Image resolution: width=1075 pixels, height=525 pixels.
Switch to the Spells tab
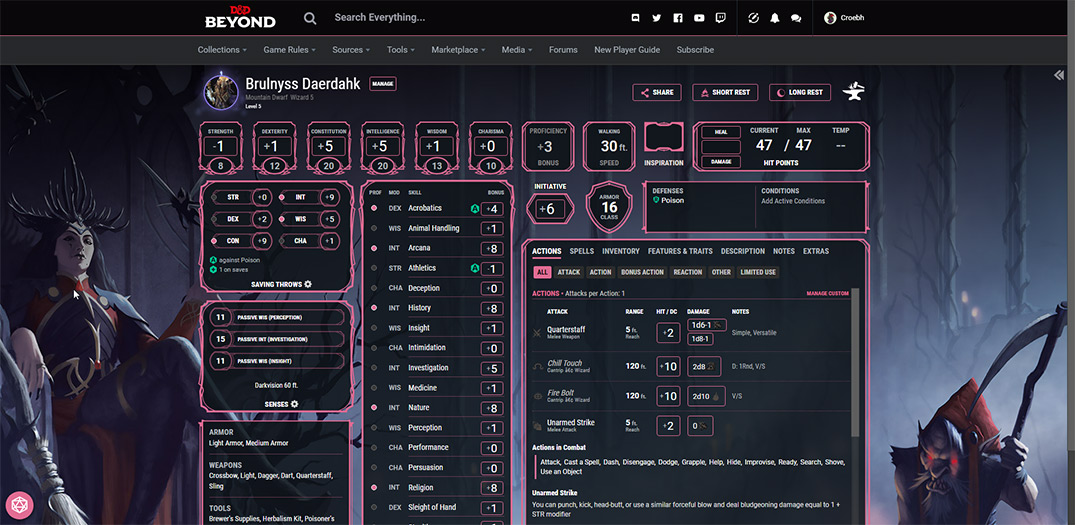[581, 251]
